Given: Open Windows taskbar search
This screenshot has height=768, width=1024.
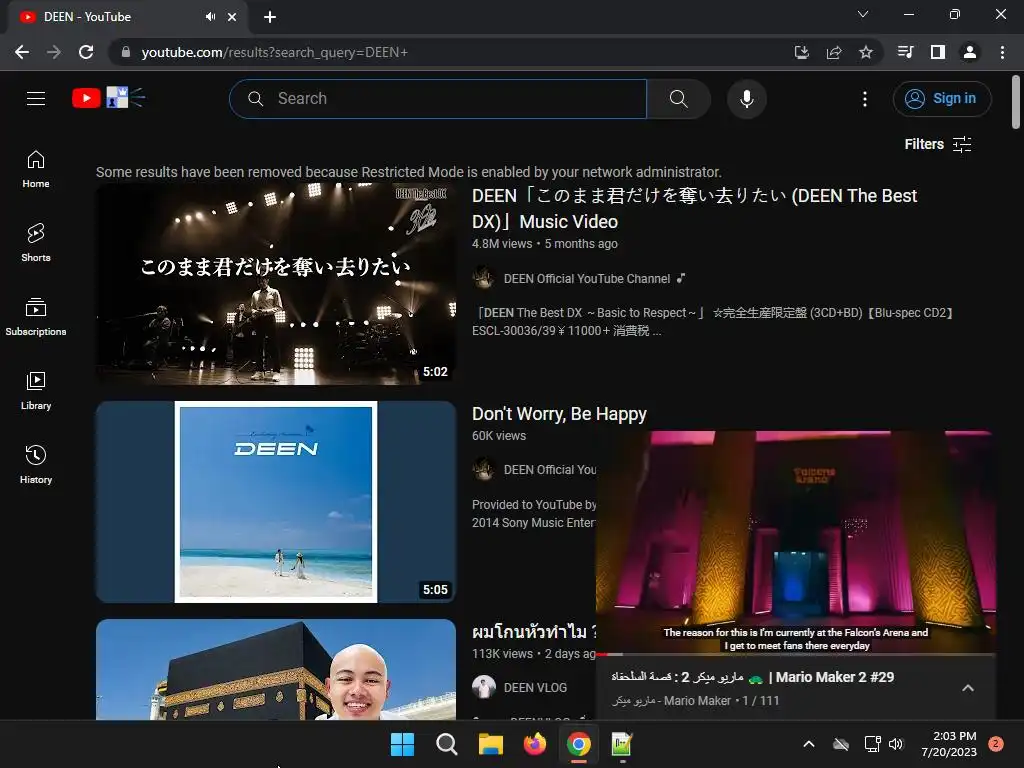Looking at the screenshot, I should tap(447, 744).
